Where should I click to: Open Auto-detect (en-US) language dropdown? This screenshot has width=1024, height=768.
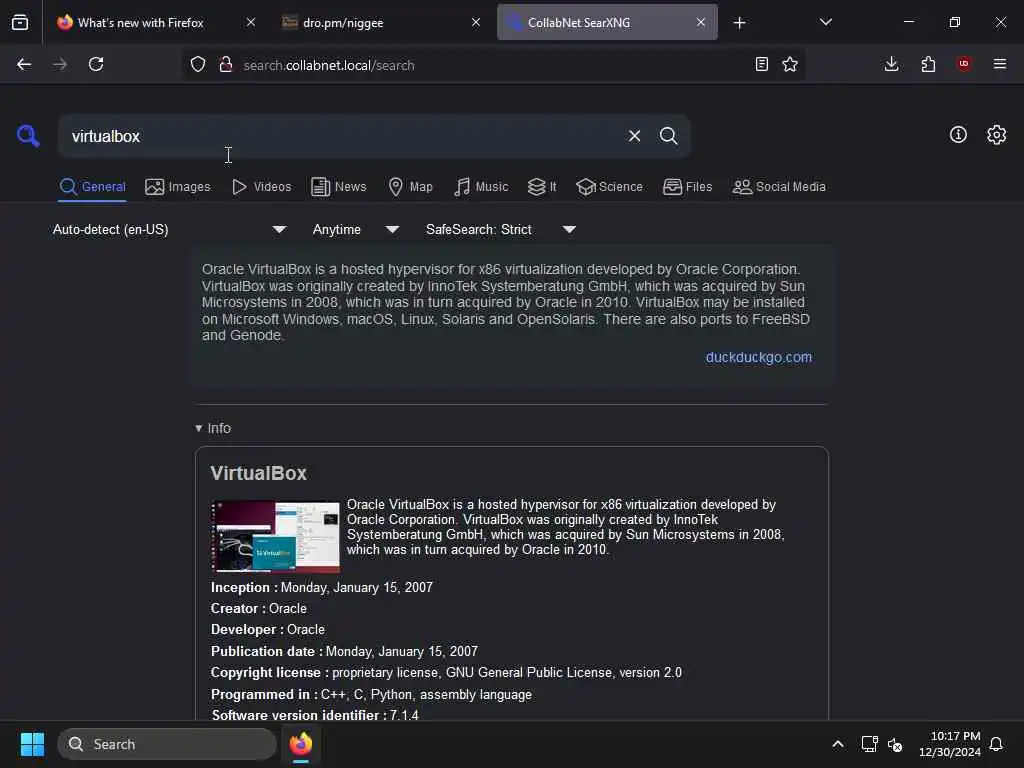pos(168,229)
